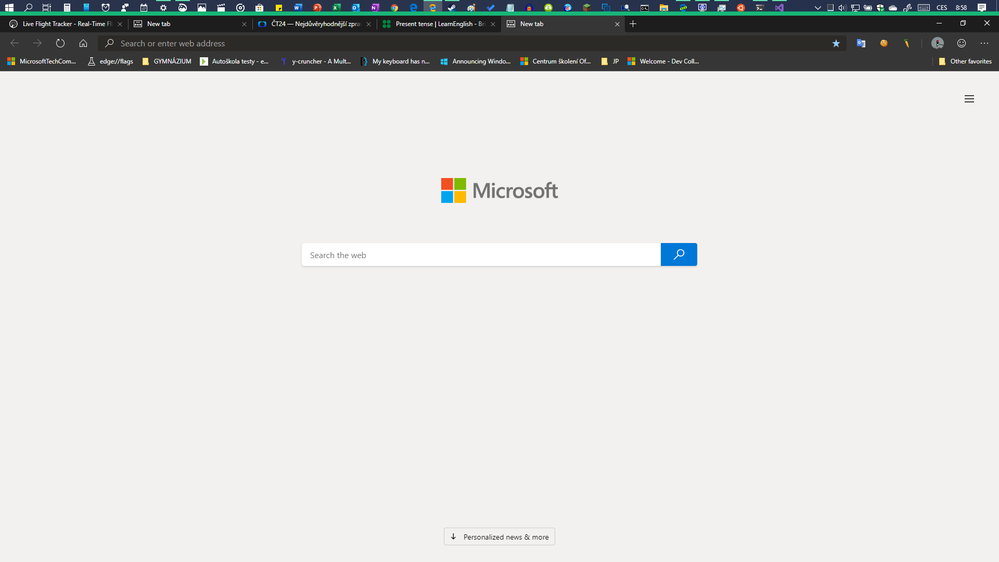
Task: Launch PowerPoint from the taskbar
Action: point(317,8)
